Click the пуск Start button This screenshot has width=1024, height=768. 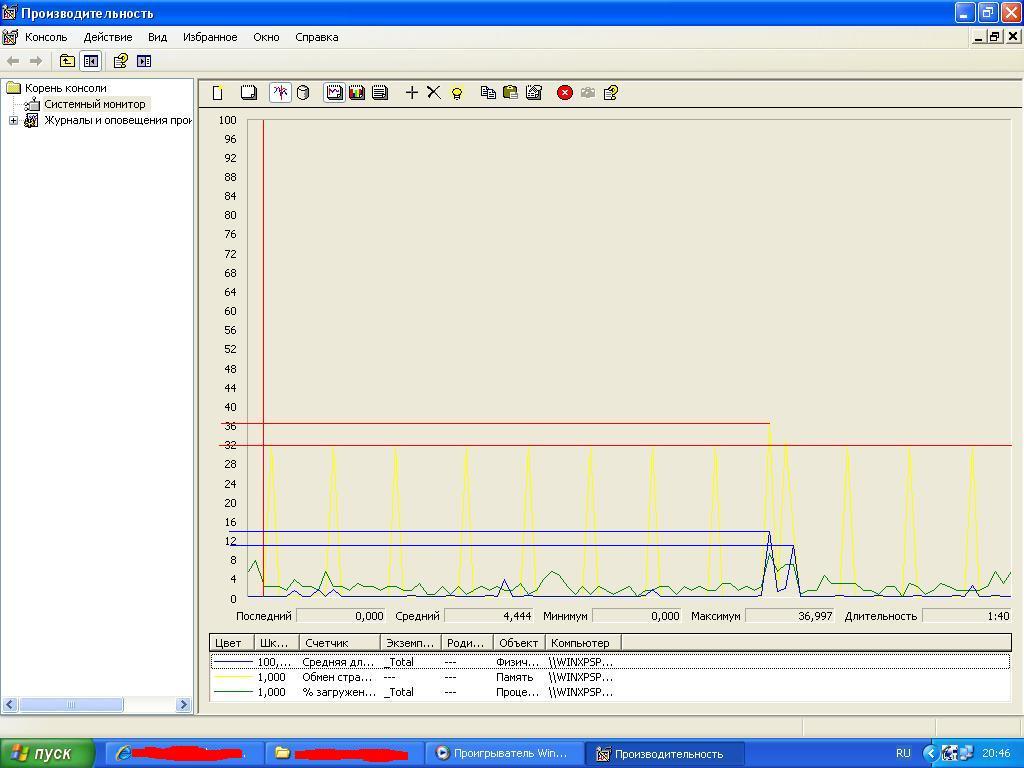[x=47, y=753]
